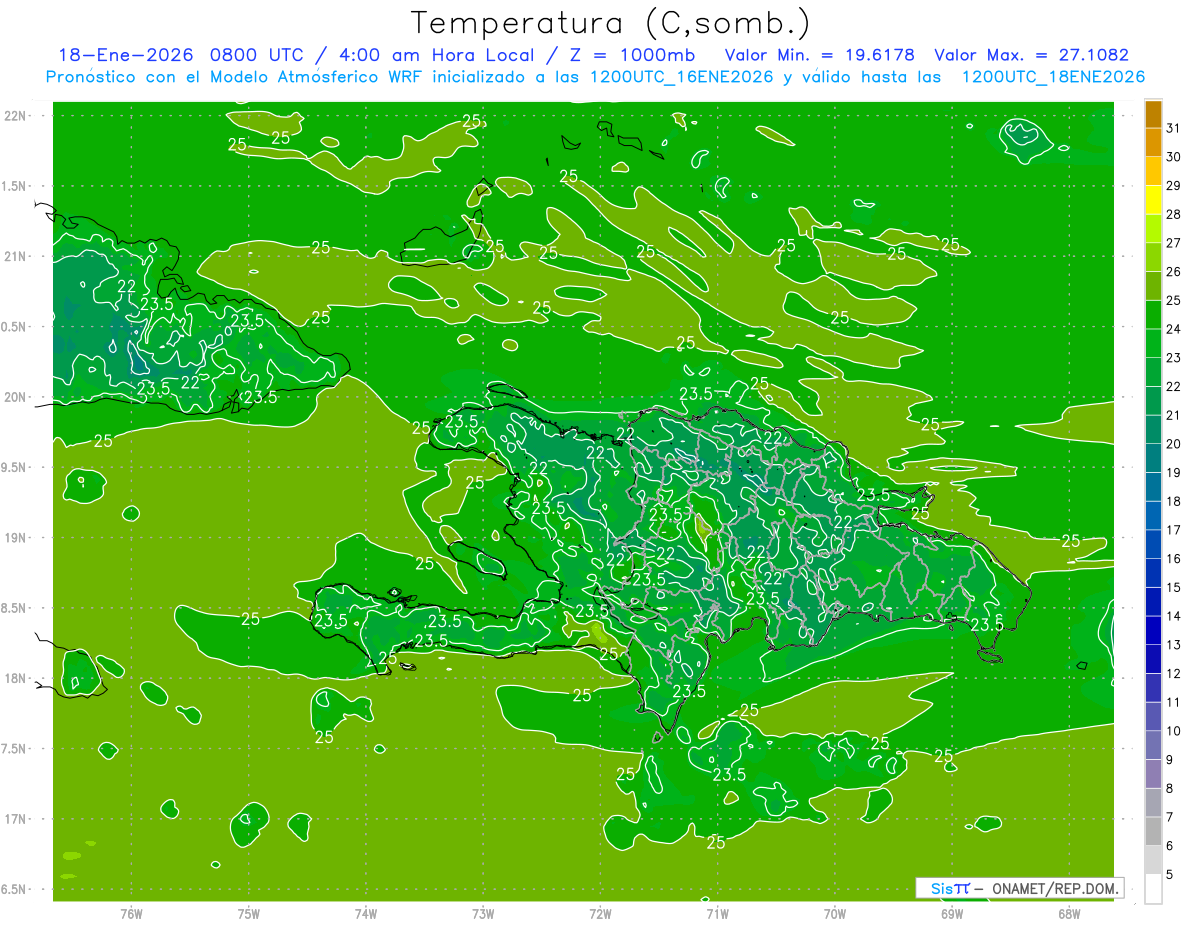Click the '72W' longitude axis label
This screenshot has height=927, width=1200.
[600, 913]
